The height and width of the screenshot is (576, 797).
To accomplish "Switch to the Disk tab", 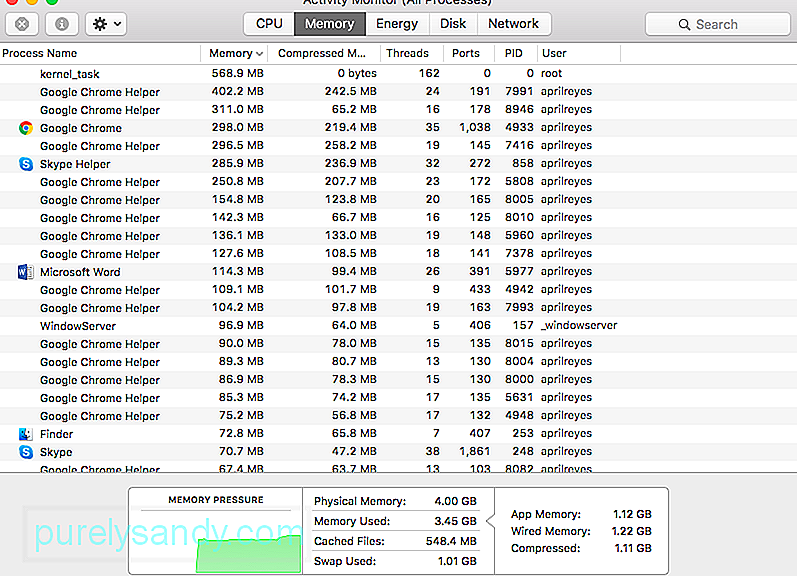I will click(x=453, y=24).
